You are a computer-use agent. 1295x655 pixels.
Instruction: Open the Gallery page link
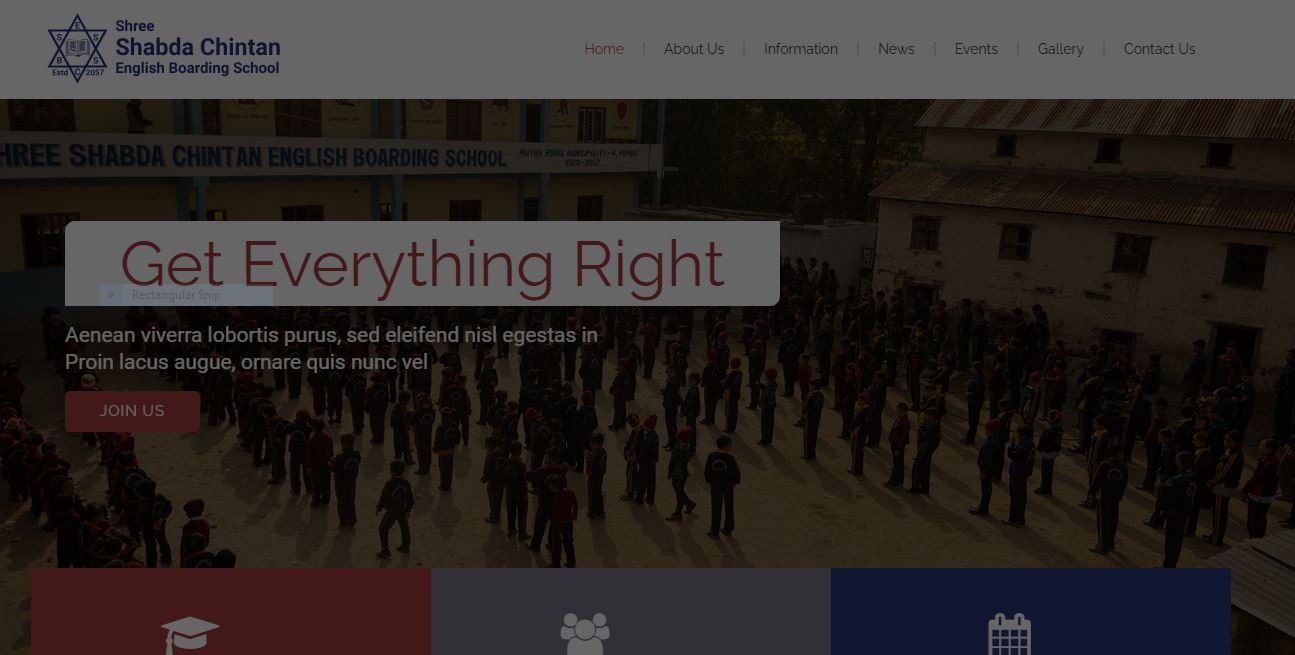[1061, 49]
